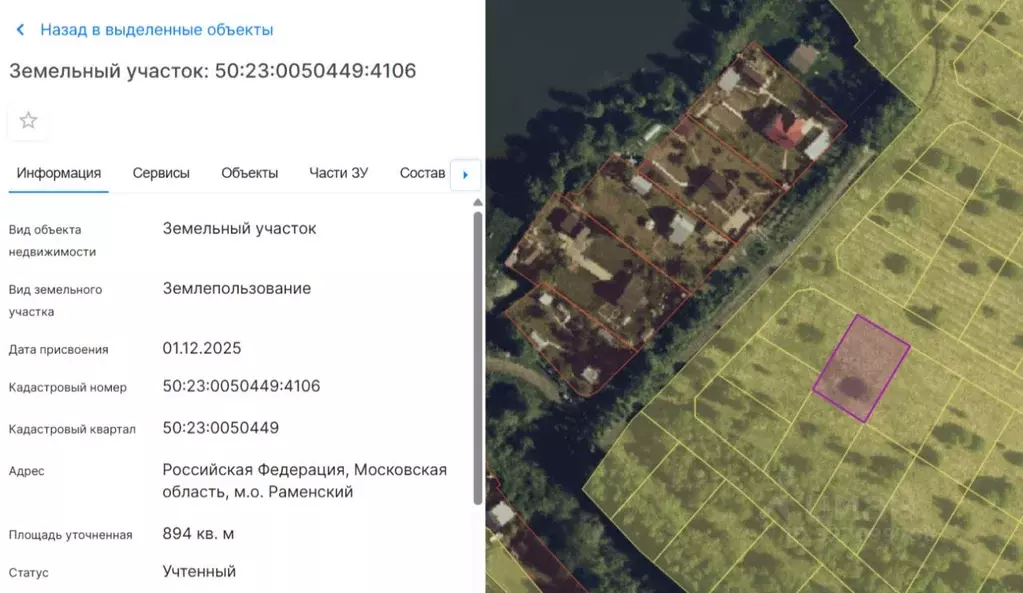Viewport: 1023px width, 593px height.
Task: Click the date value '01.12.2025'
Action: tap(202, 348)
